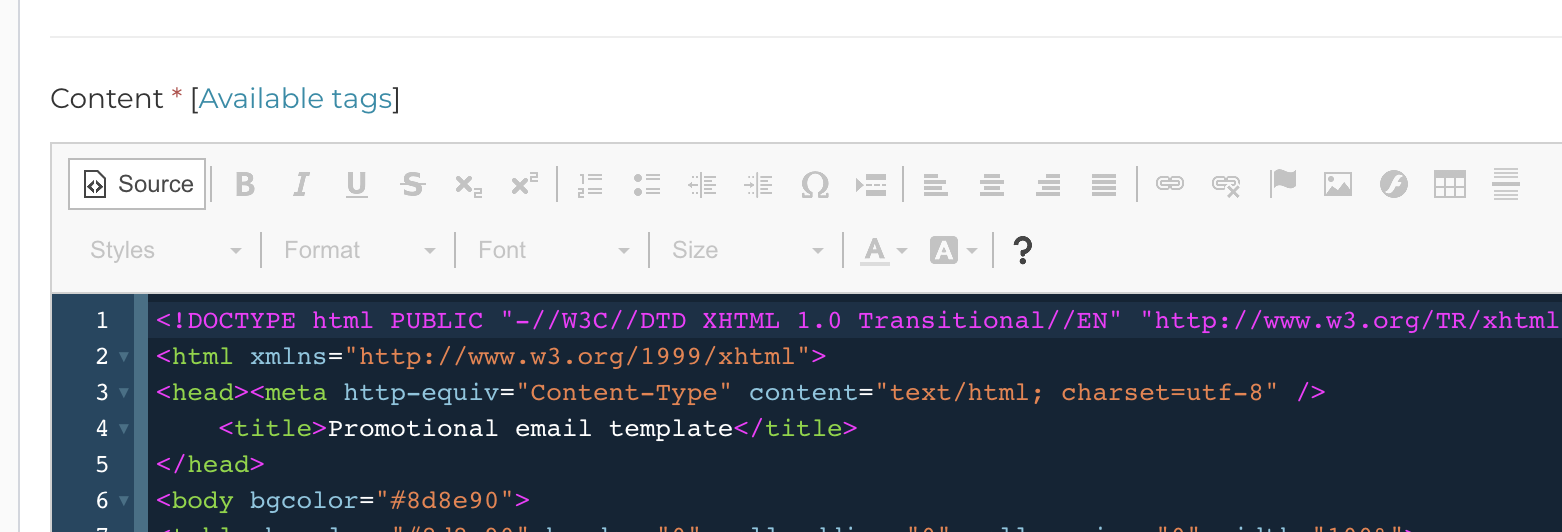Click the html xmlns line of code
The height and width of the screenshot is (532, 1562).
491,356
